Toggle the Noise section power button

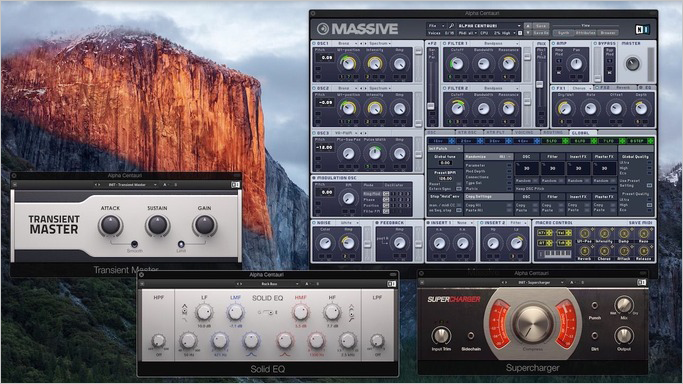pyautogui.click(x=314, y=222)
